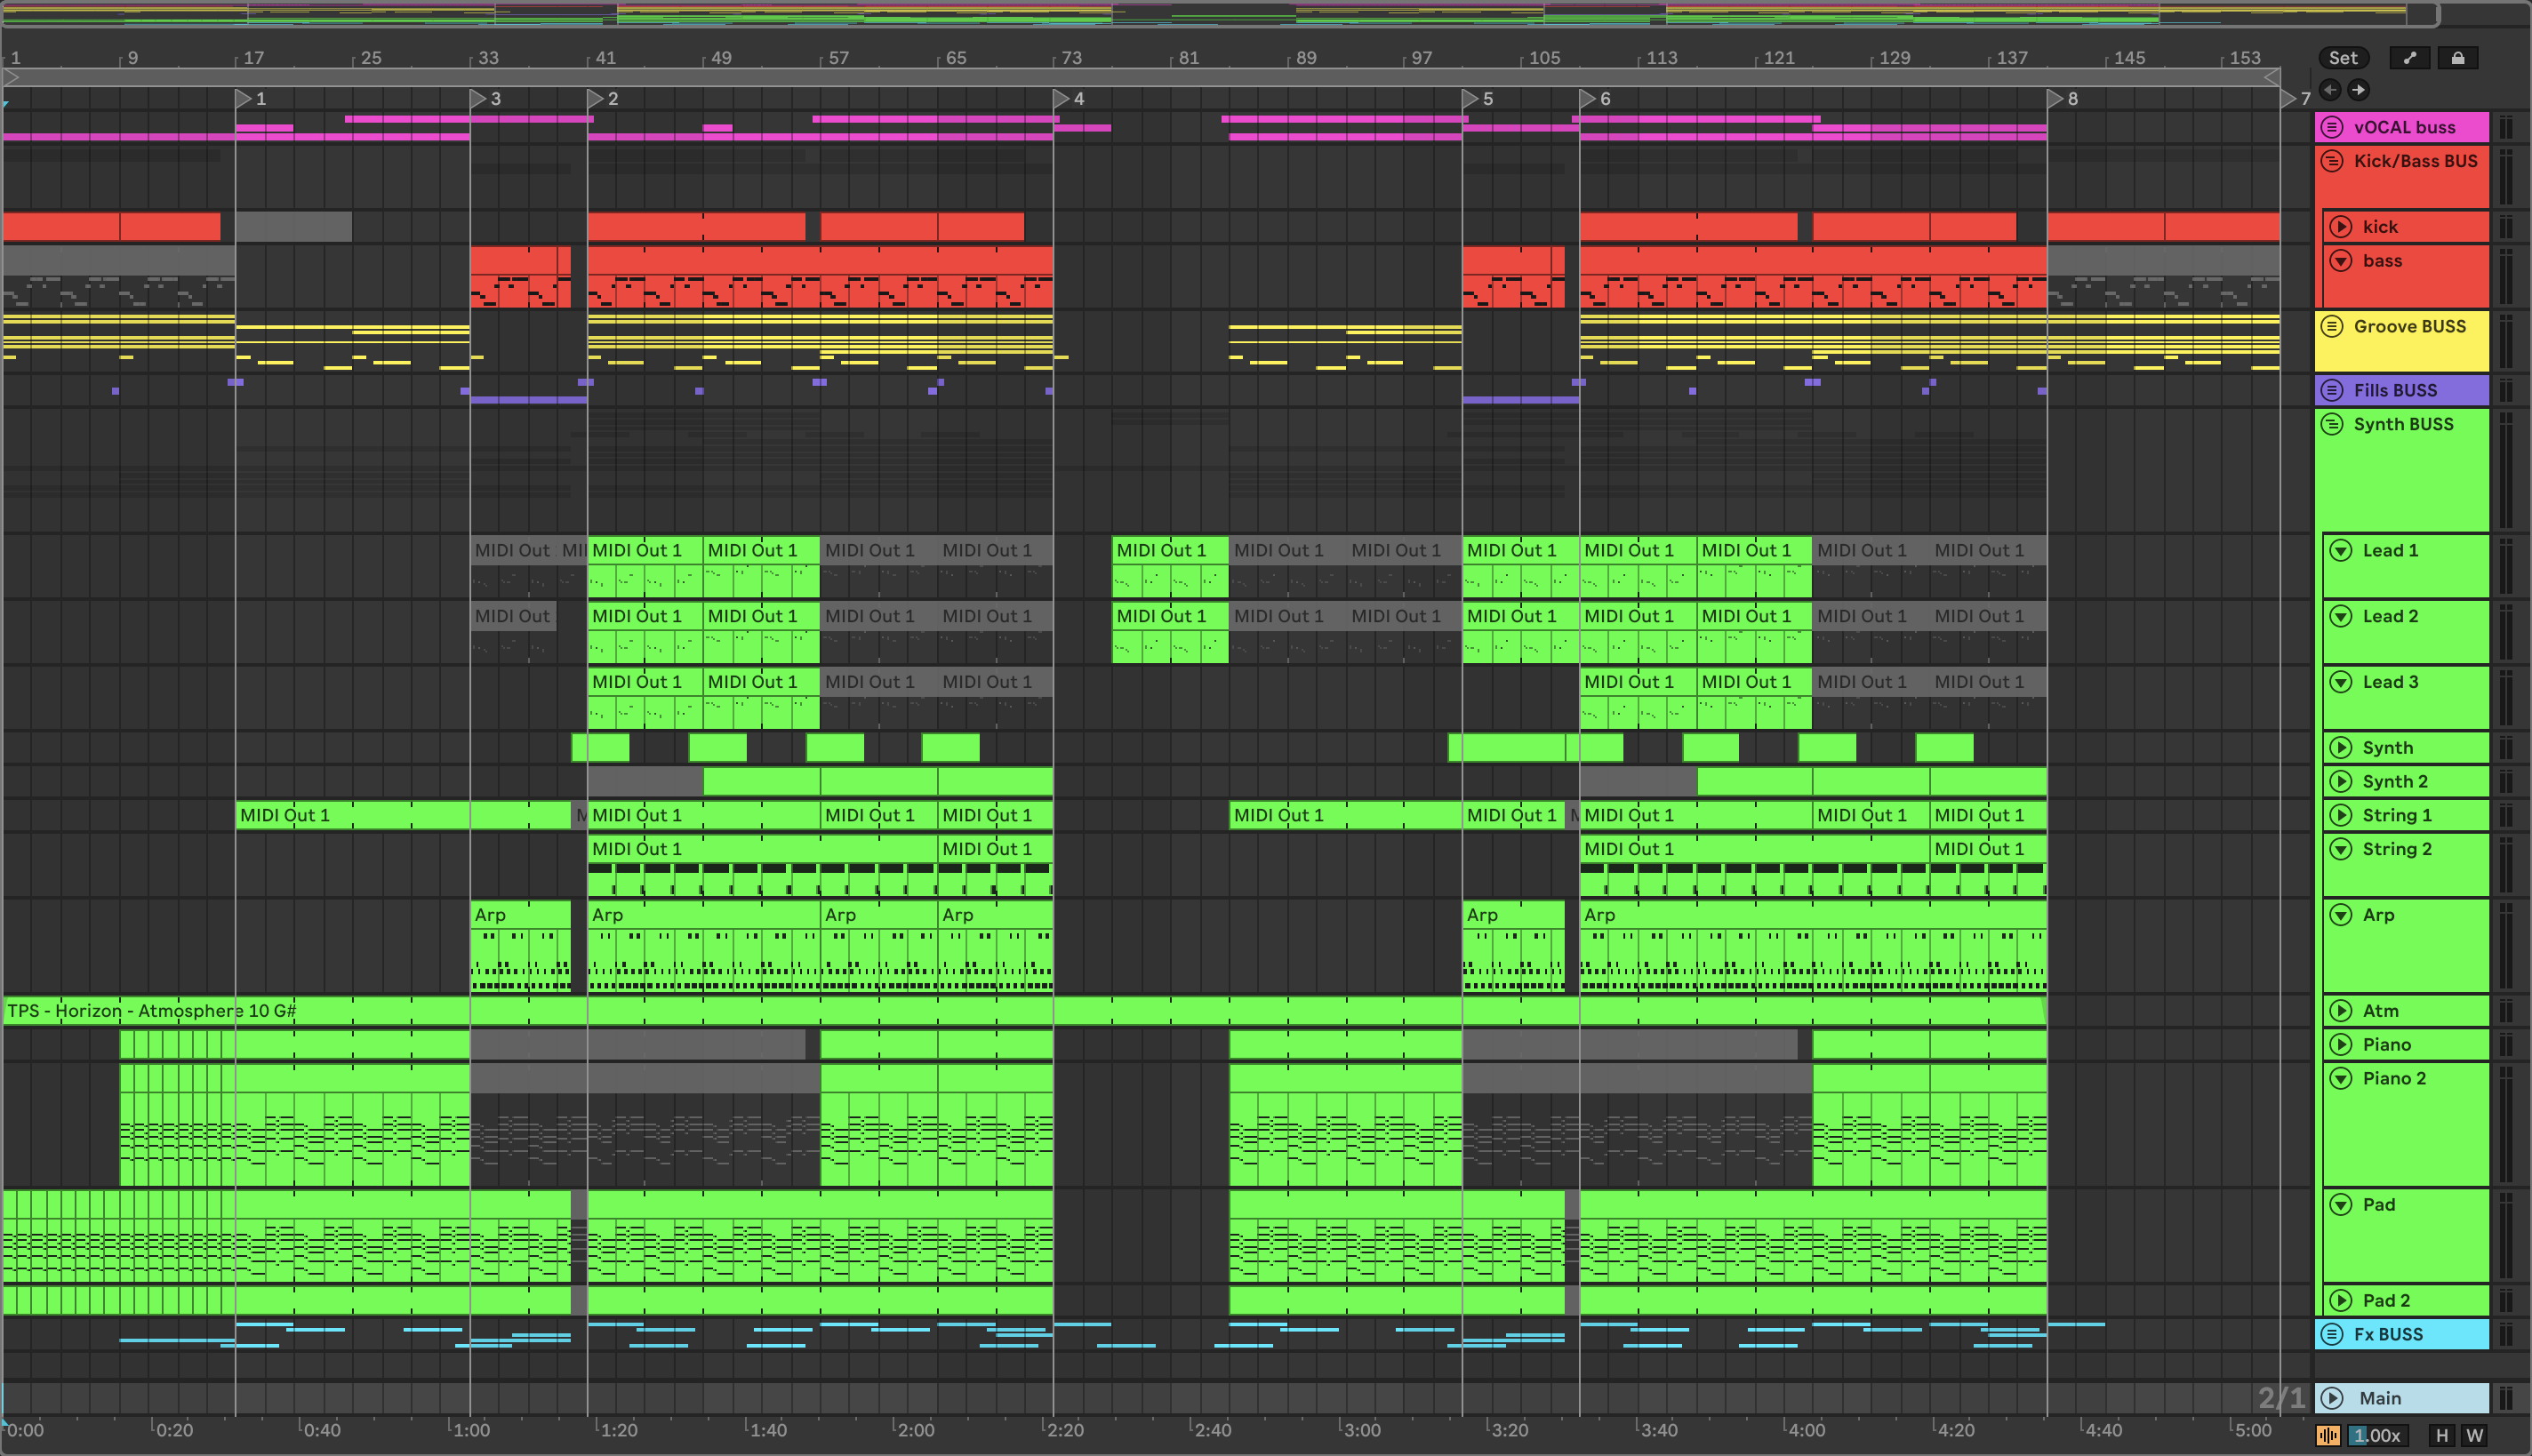The image size is (2532, 1456).
Task: Jump to next locator arrow
Action: click(2358, 90)
